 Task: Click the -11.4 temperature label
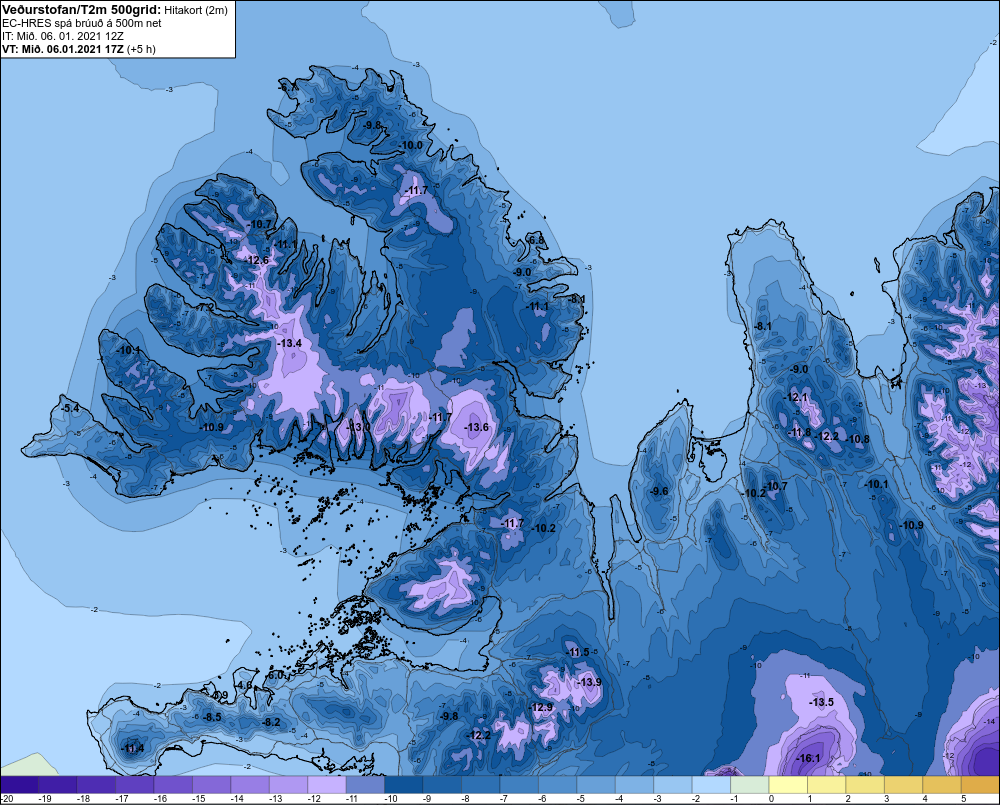[x=132, y=749]
